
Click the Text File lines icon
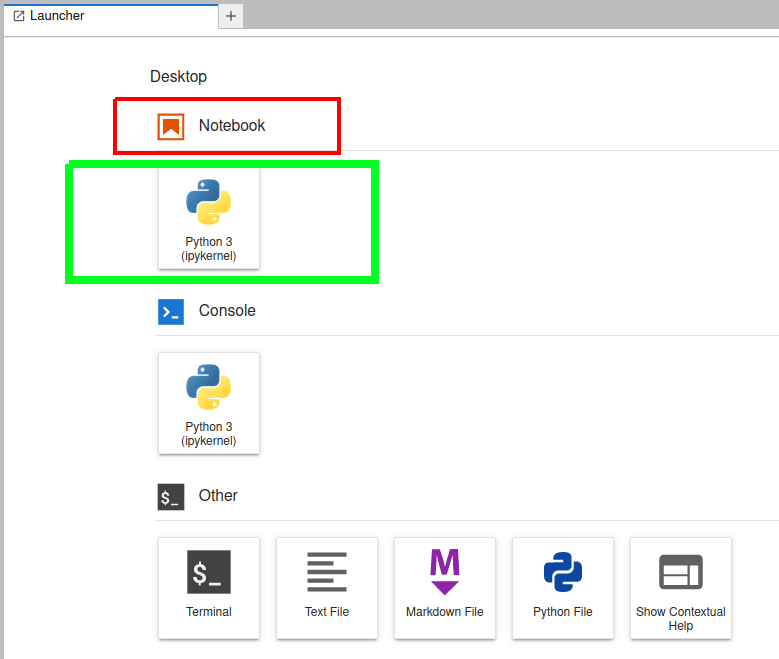coord(327,572)
